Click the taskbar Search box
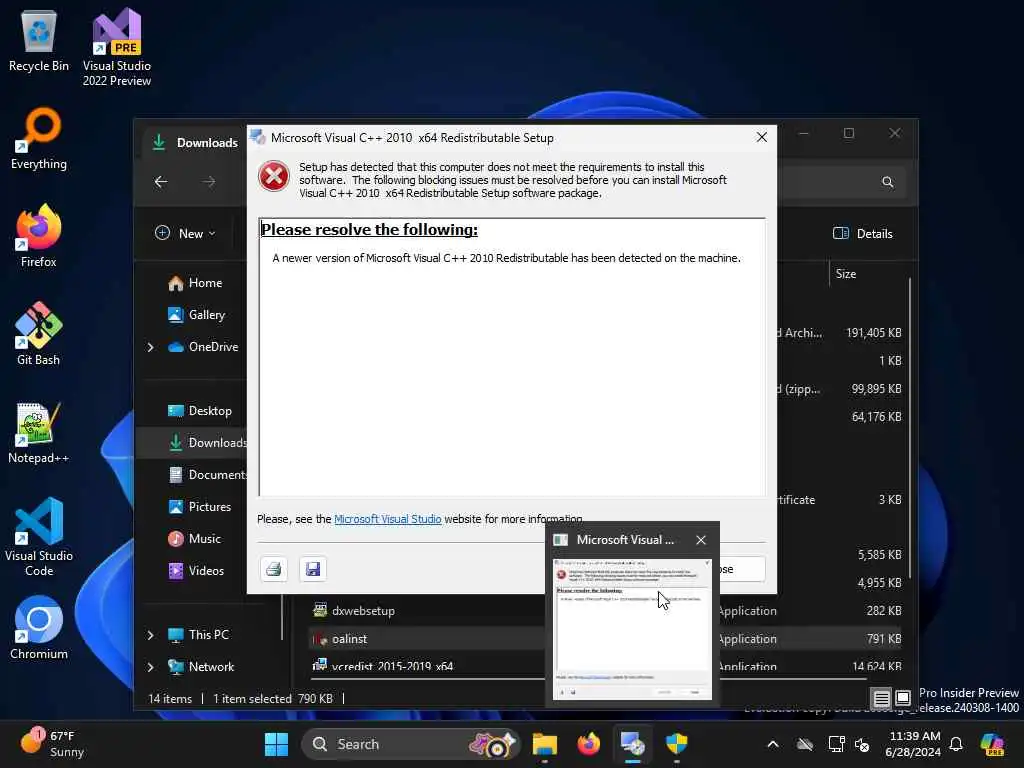Viewport: 1024px width, 768px height. pos(410,744)
